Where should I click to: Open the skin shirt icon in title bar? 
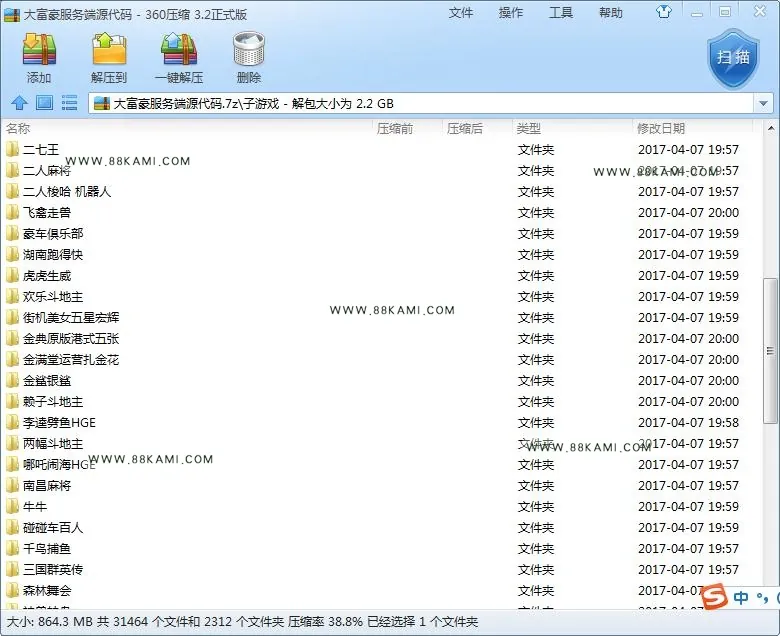pyautogui.click(x=664, y=12)
